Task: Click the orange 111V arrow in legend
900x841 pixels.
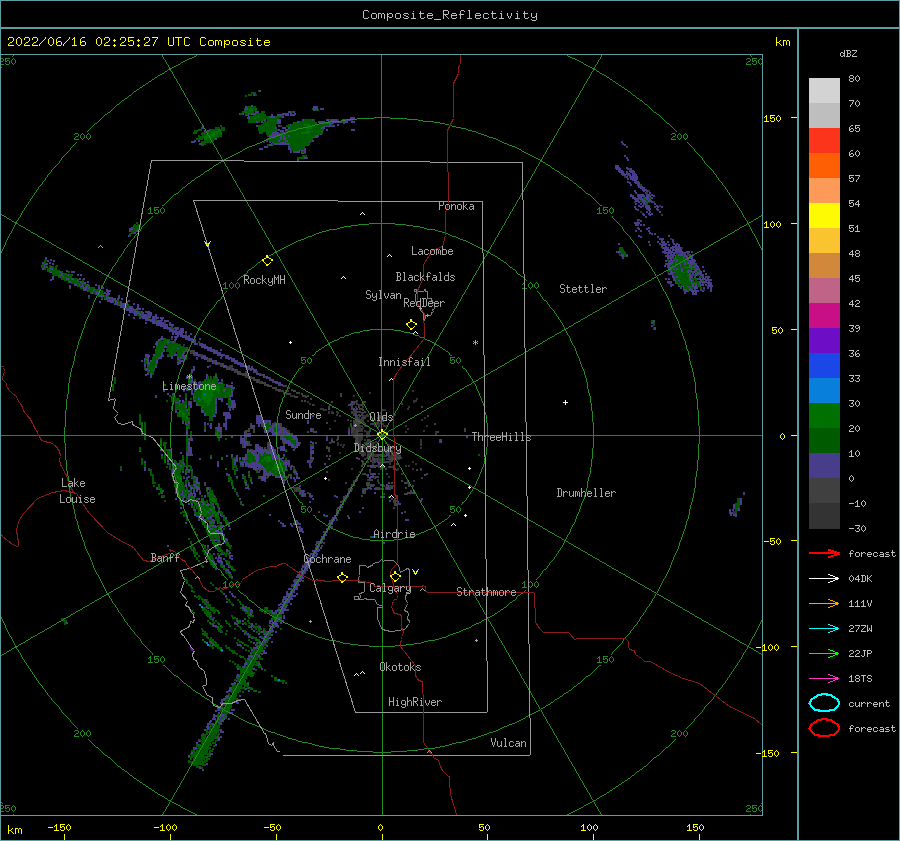Action: (824, 603)
